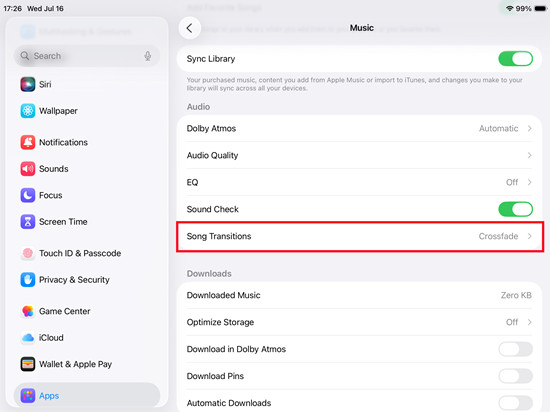Open Game Center settings
The image size is (550, 412).
[87, 311]
